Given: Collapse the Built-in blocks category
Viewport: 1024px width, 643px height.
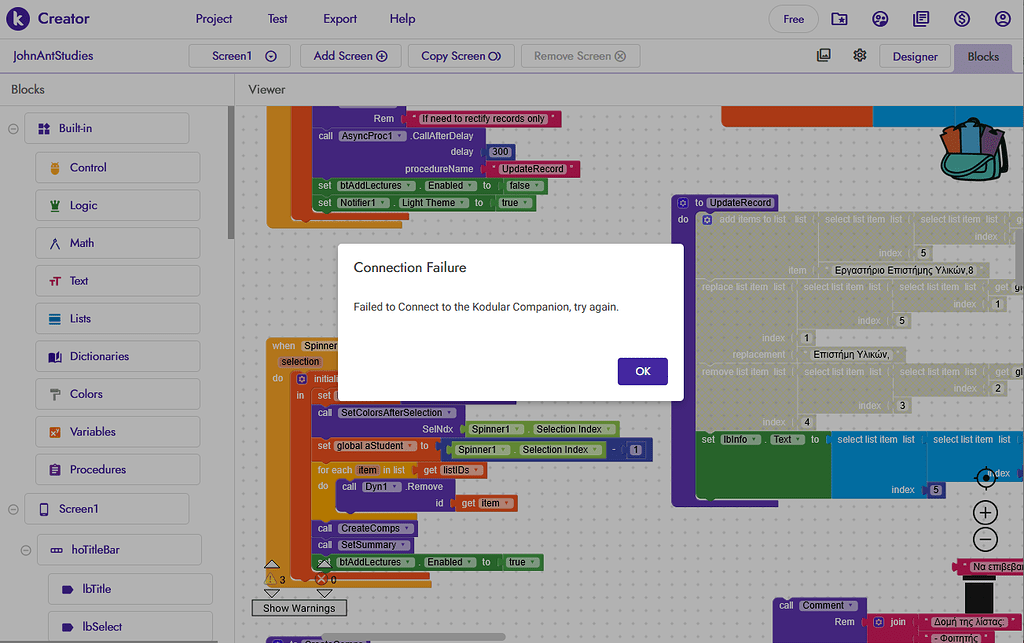Looking at the screenshot, I should 14,129.
